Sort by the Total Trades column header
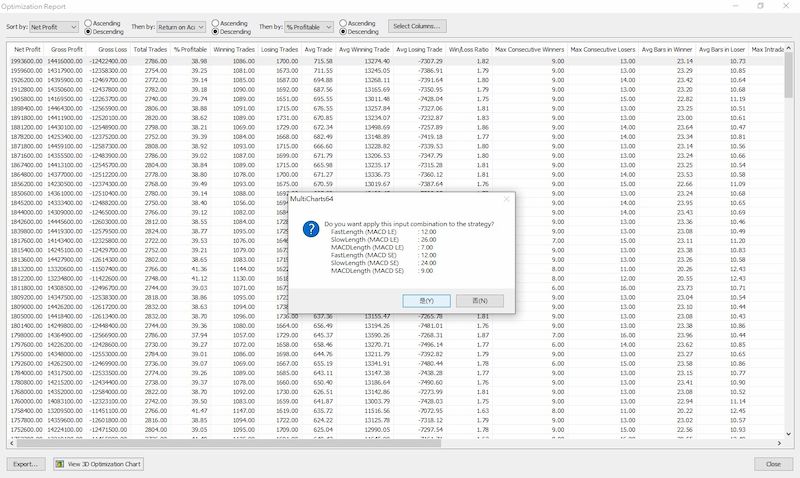800x478 pixels. [x=149, y=49]
